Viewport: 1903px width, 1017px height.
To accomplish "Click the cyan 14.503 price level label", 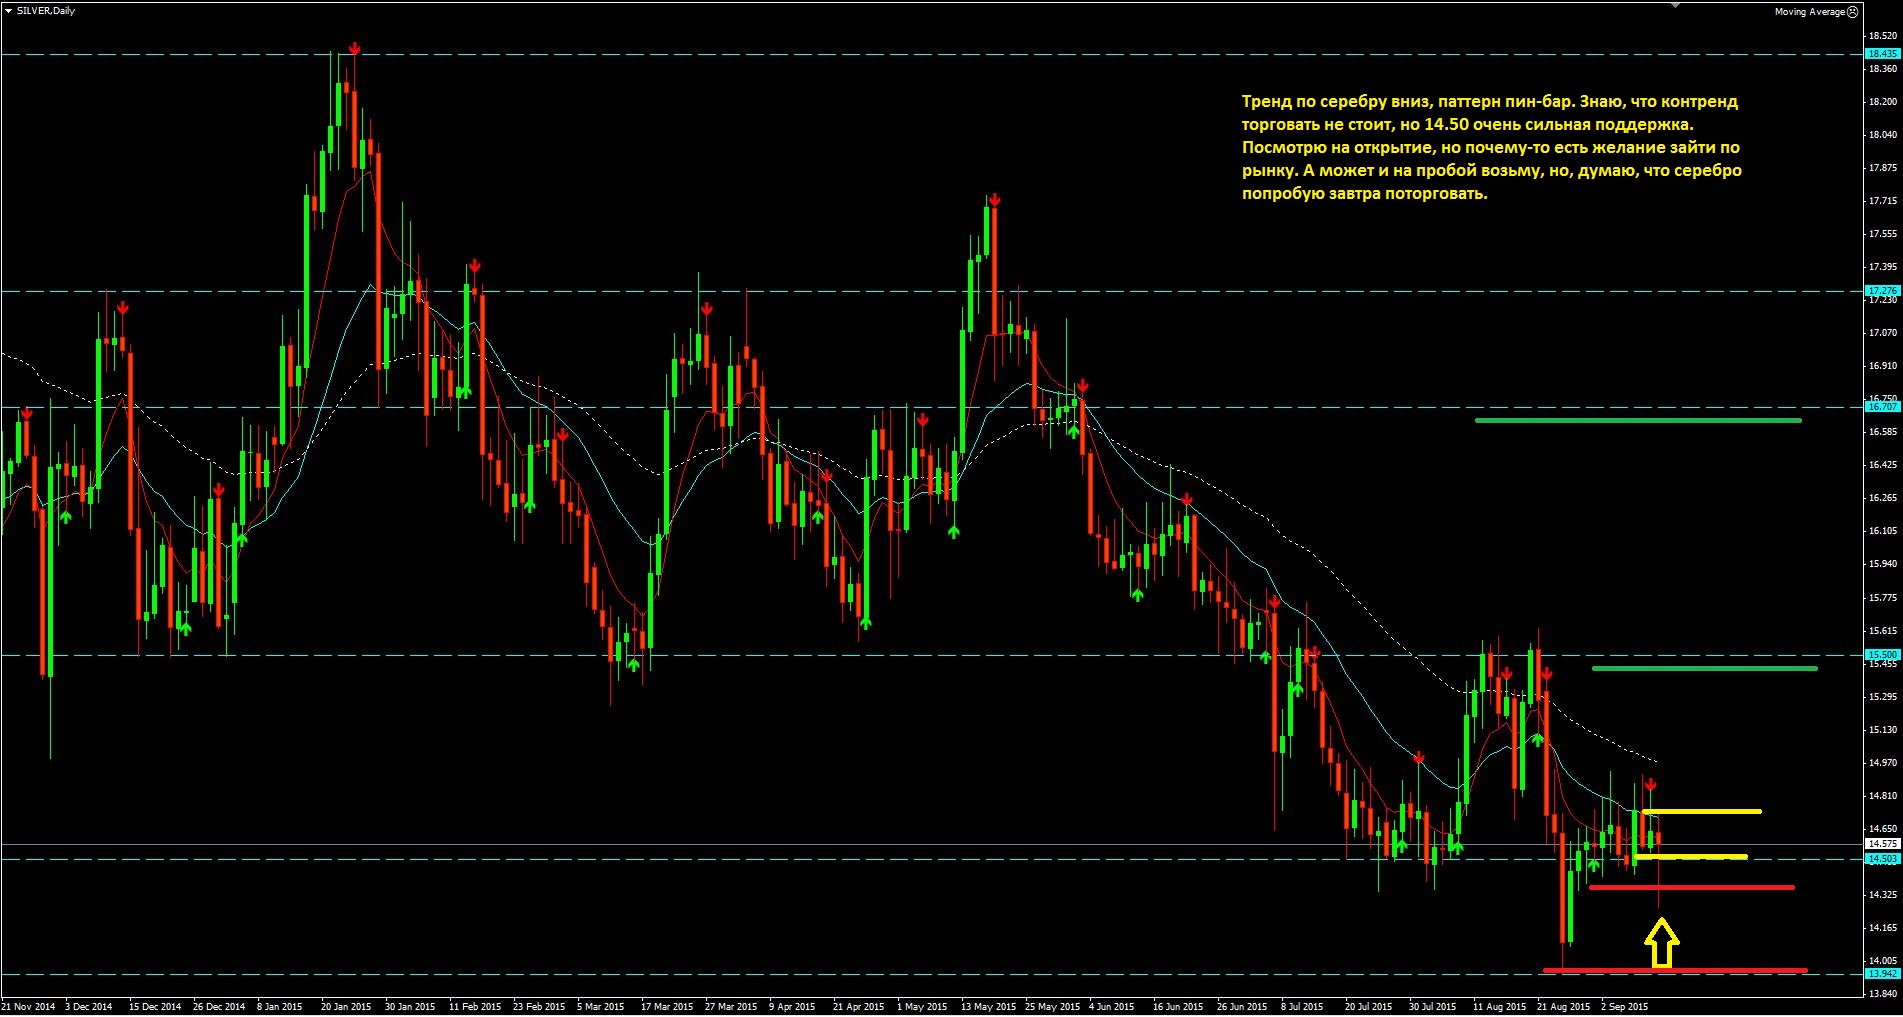I will click(1882, 859).
